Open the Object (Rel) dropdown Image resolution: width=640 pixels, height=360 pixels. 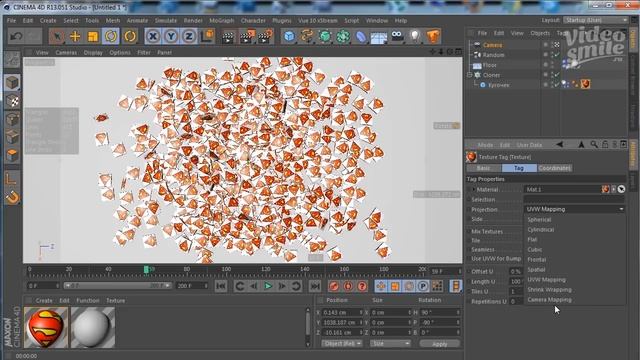[342, 344]
